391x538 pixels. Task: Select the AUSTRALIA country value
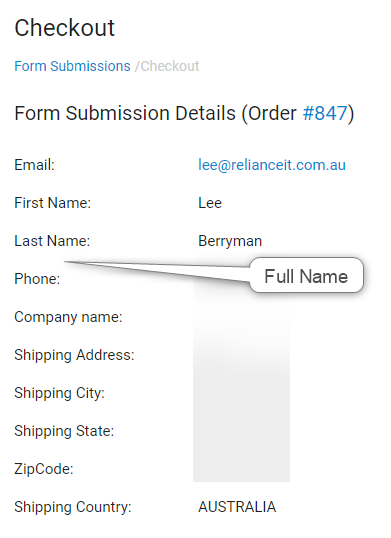(237, 507)
